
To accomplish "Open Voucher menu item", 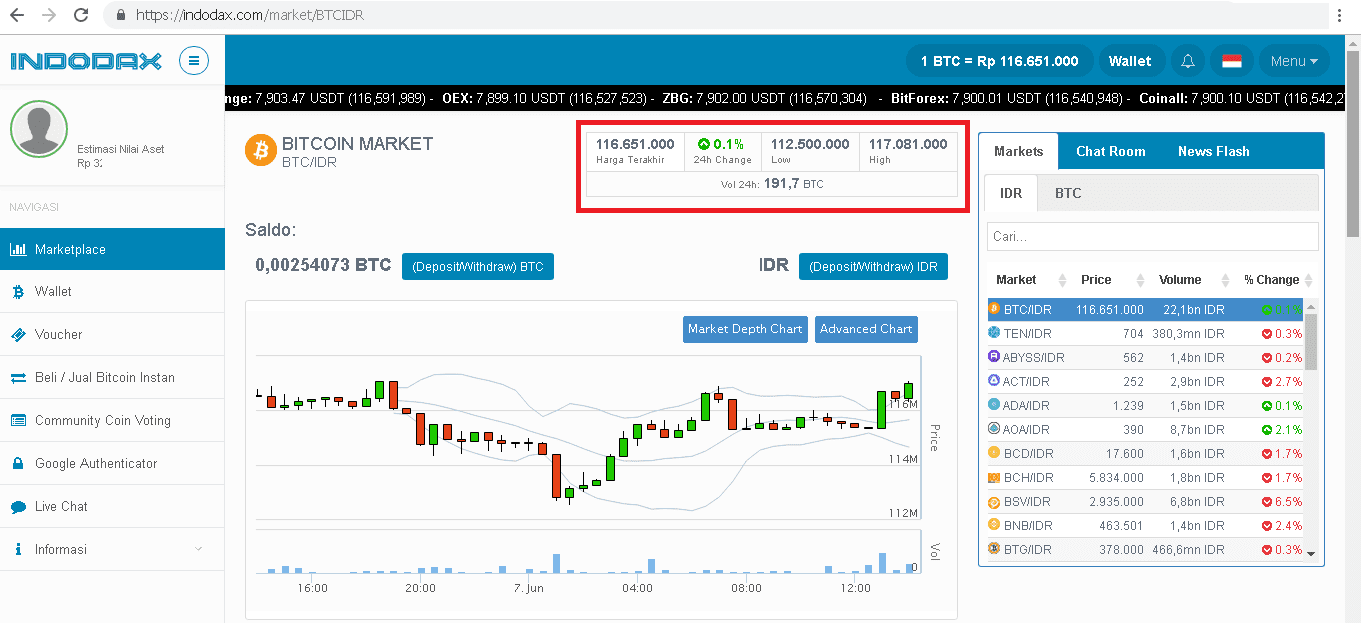I will 112,335.
